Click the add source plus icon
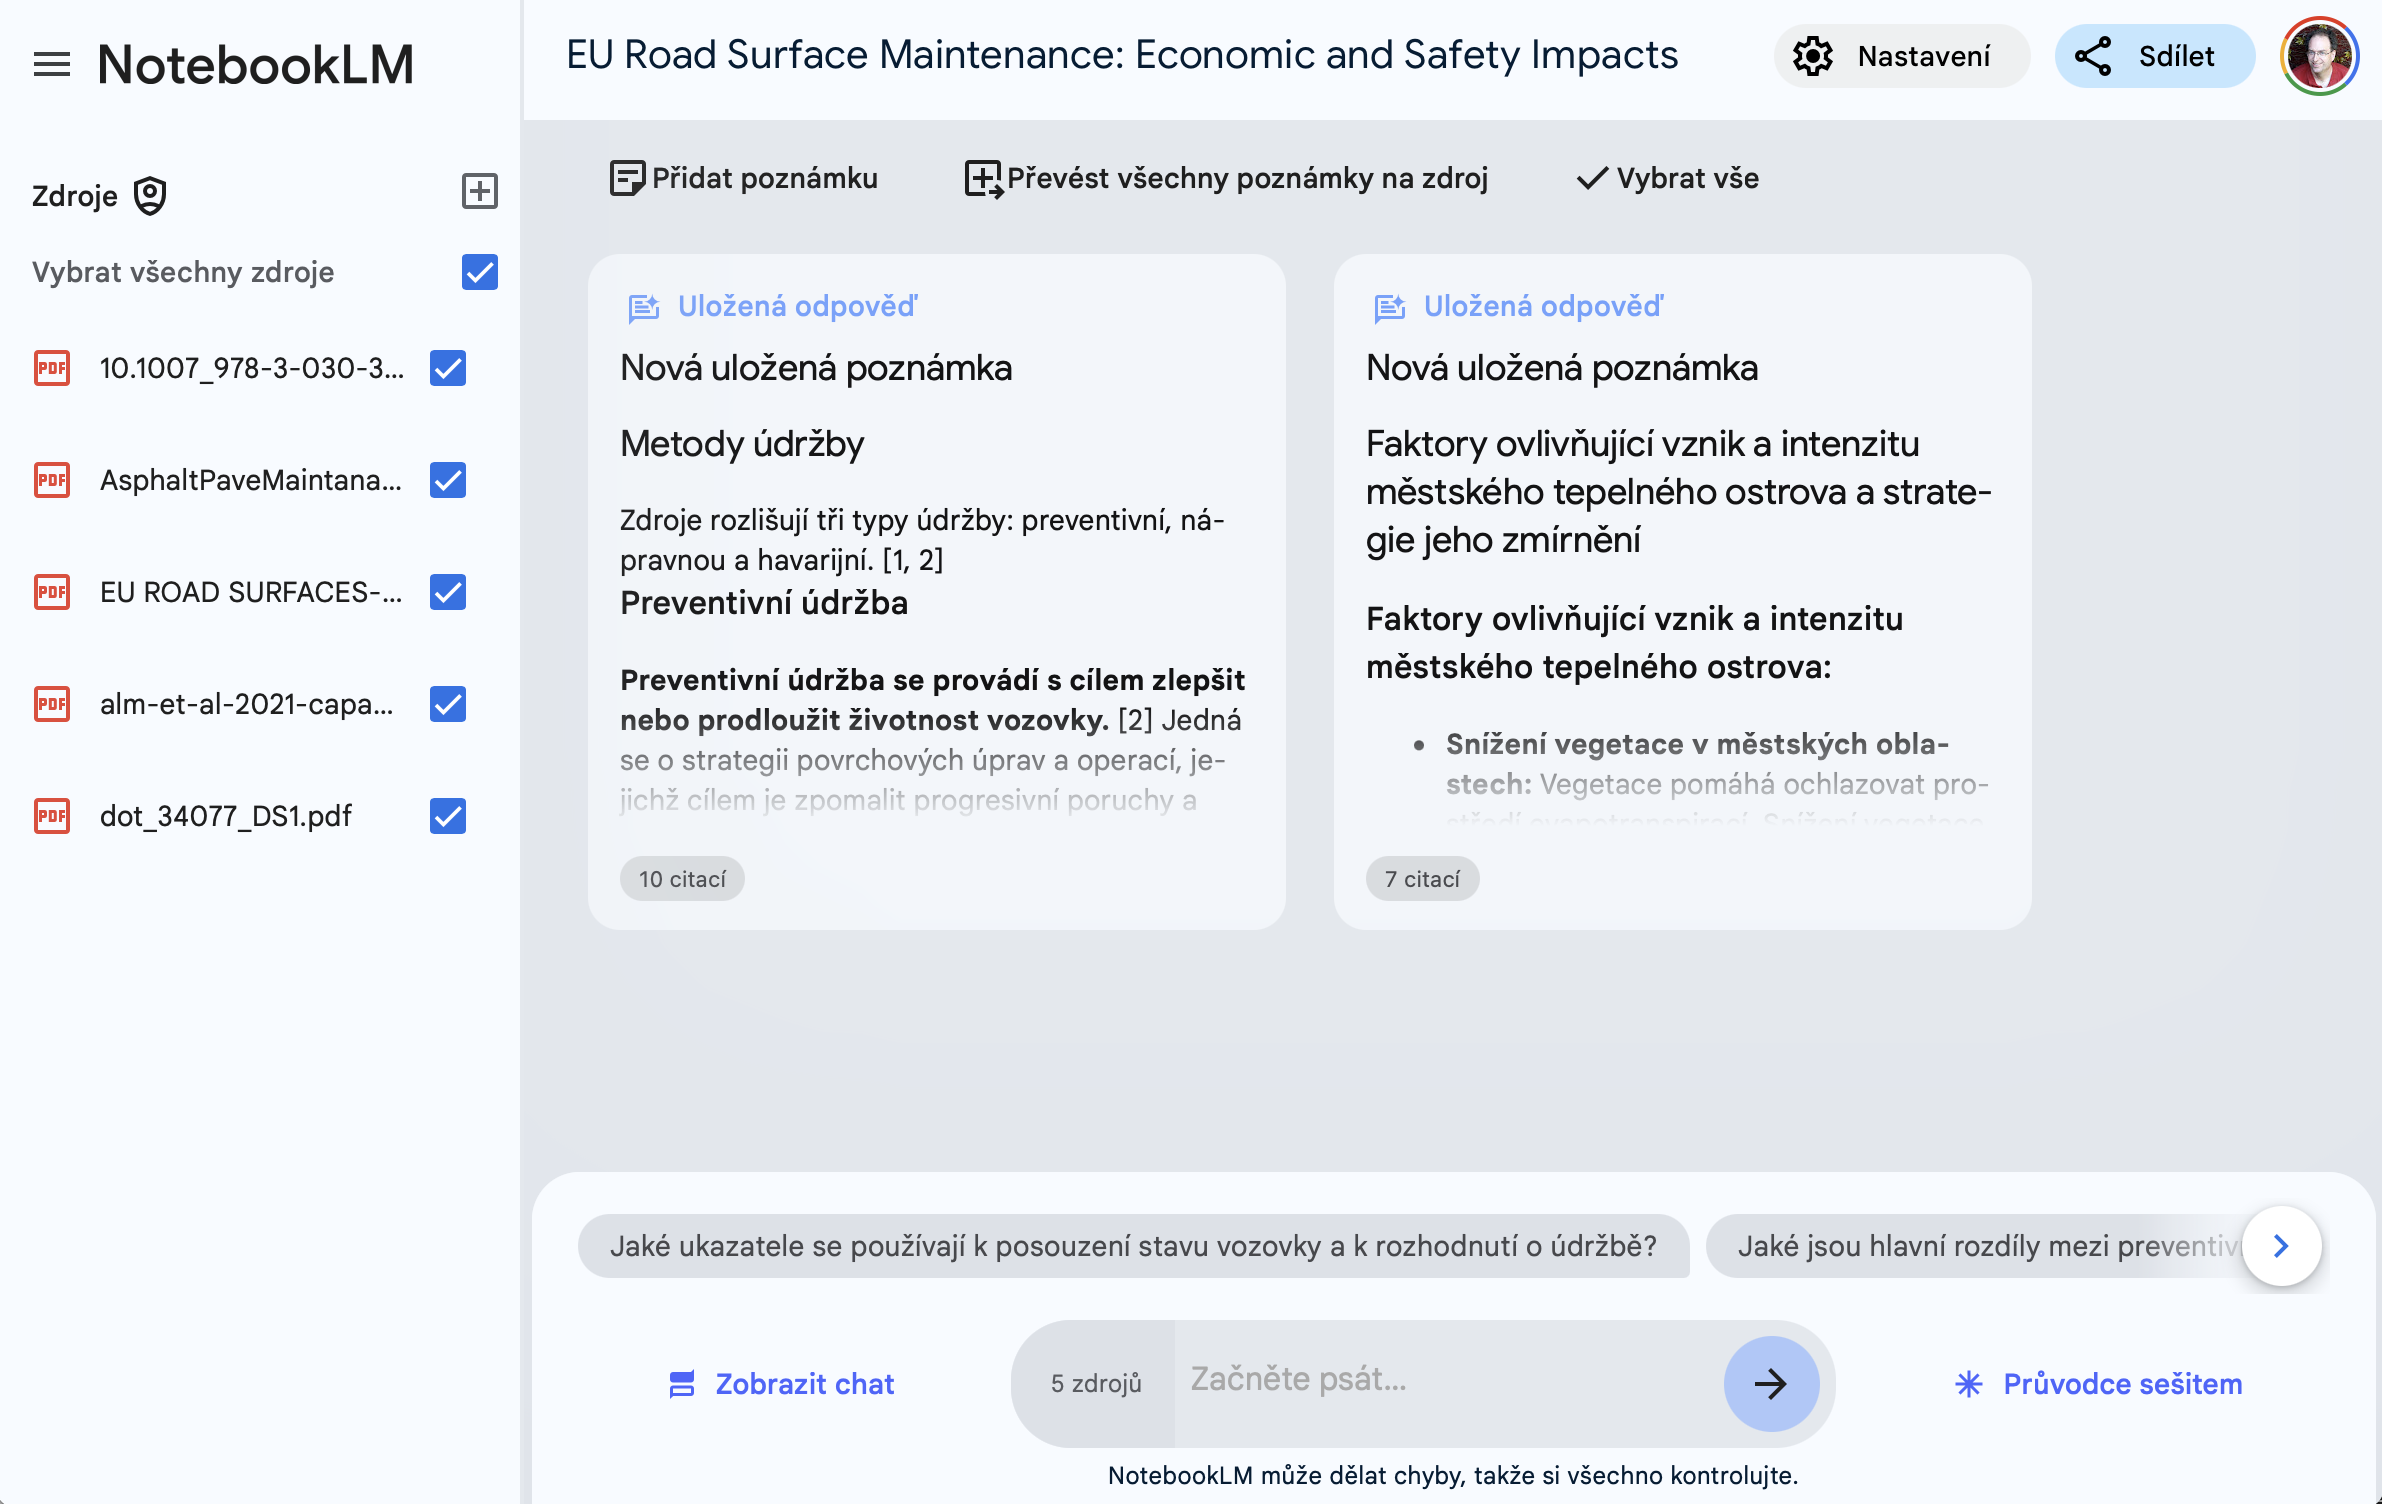 (x=480, y=191)
